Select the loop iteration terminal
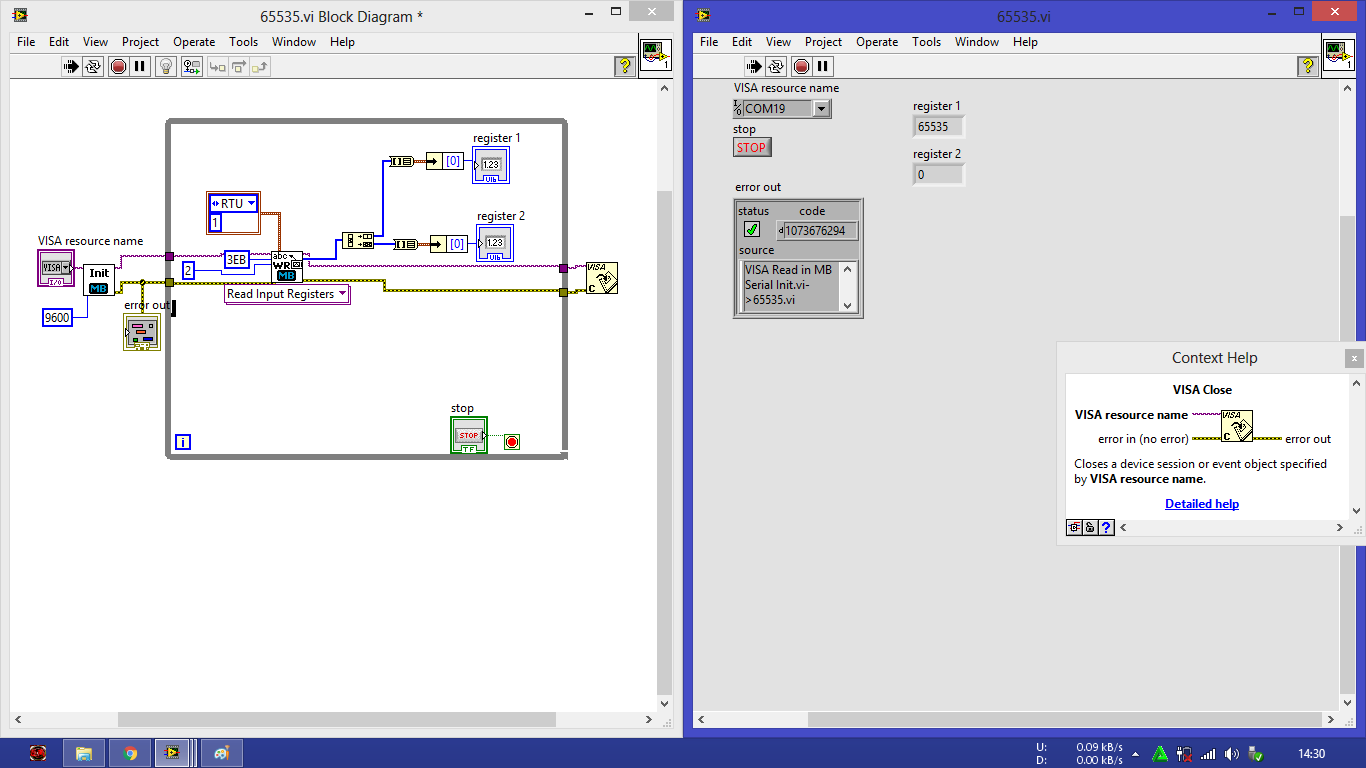This screenshot has width=1366, height=768. [183, 441]
